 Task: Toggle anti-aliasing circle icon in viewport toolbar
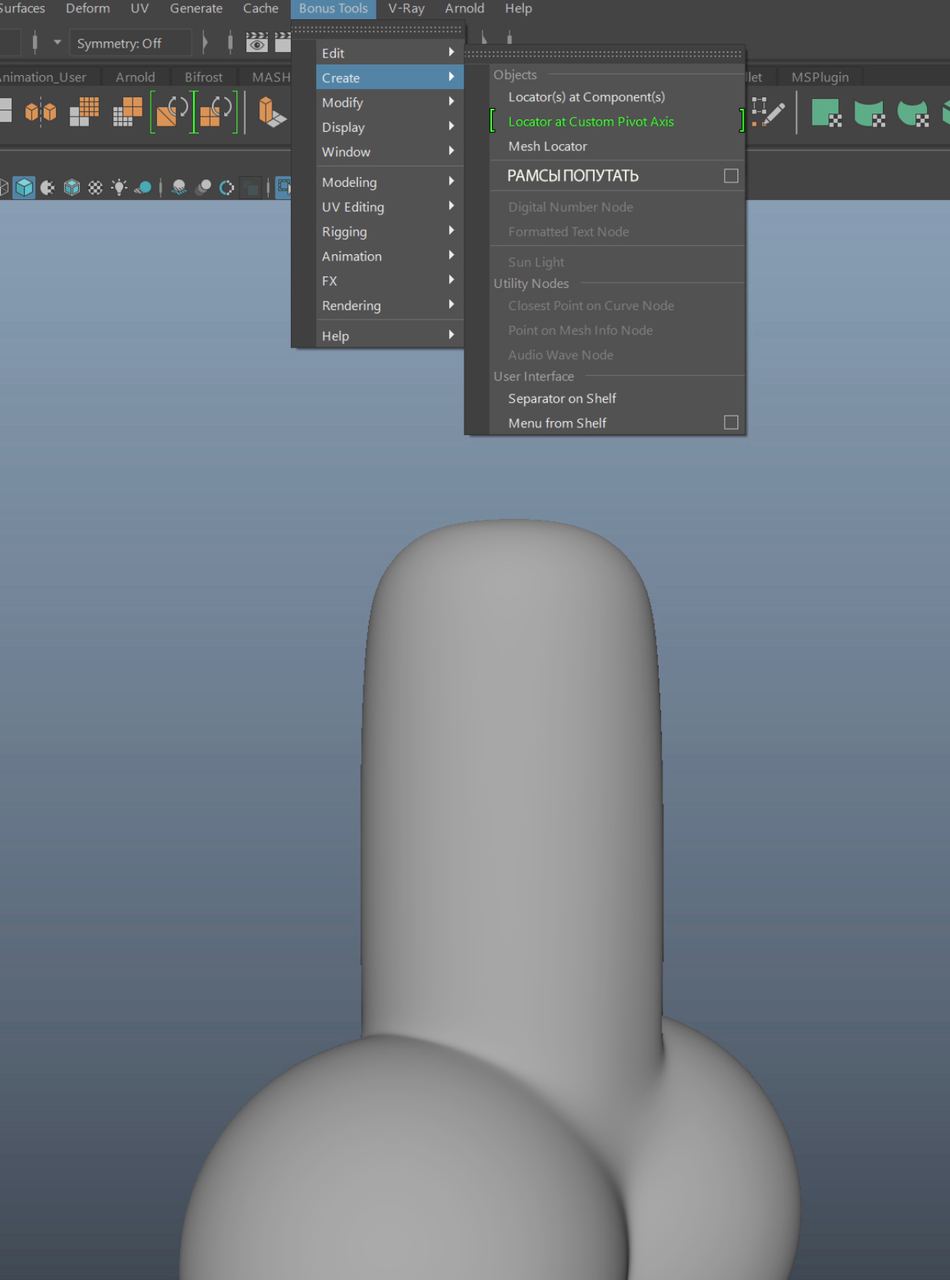pyautogui.click(x=227, y=187)
